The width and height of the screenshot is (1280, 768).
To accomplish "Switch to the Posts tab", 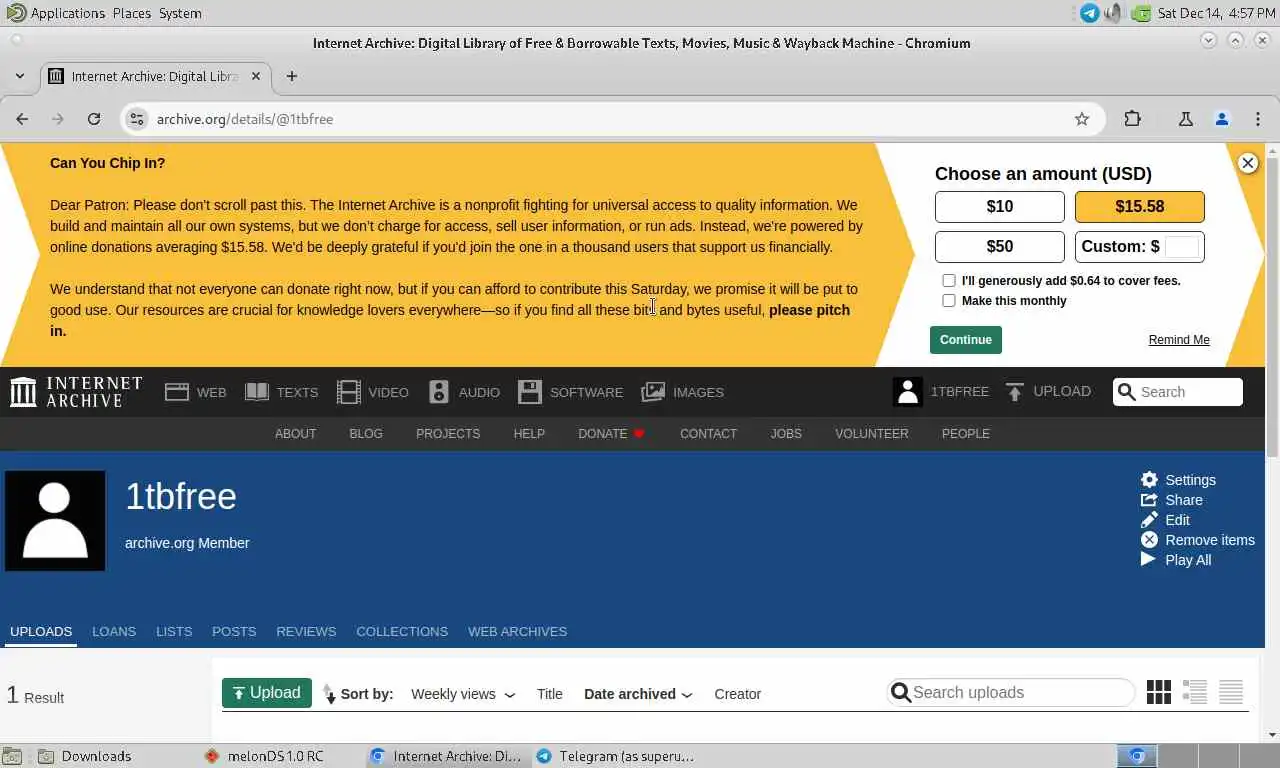I will (x=234, y=631).
